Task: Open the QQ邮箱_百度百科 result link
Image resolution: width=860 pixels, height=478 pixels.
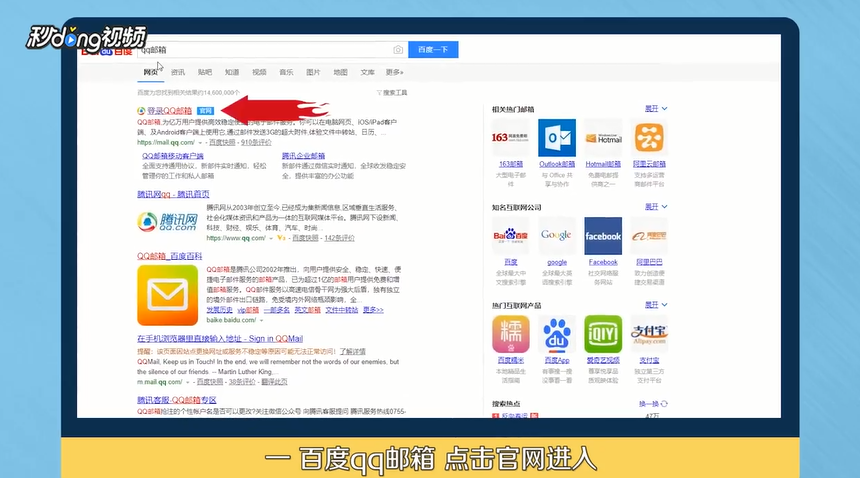Action: tap(169, 256)
